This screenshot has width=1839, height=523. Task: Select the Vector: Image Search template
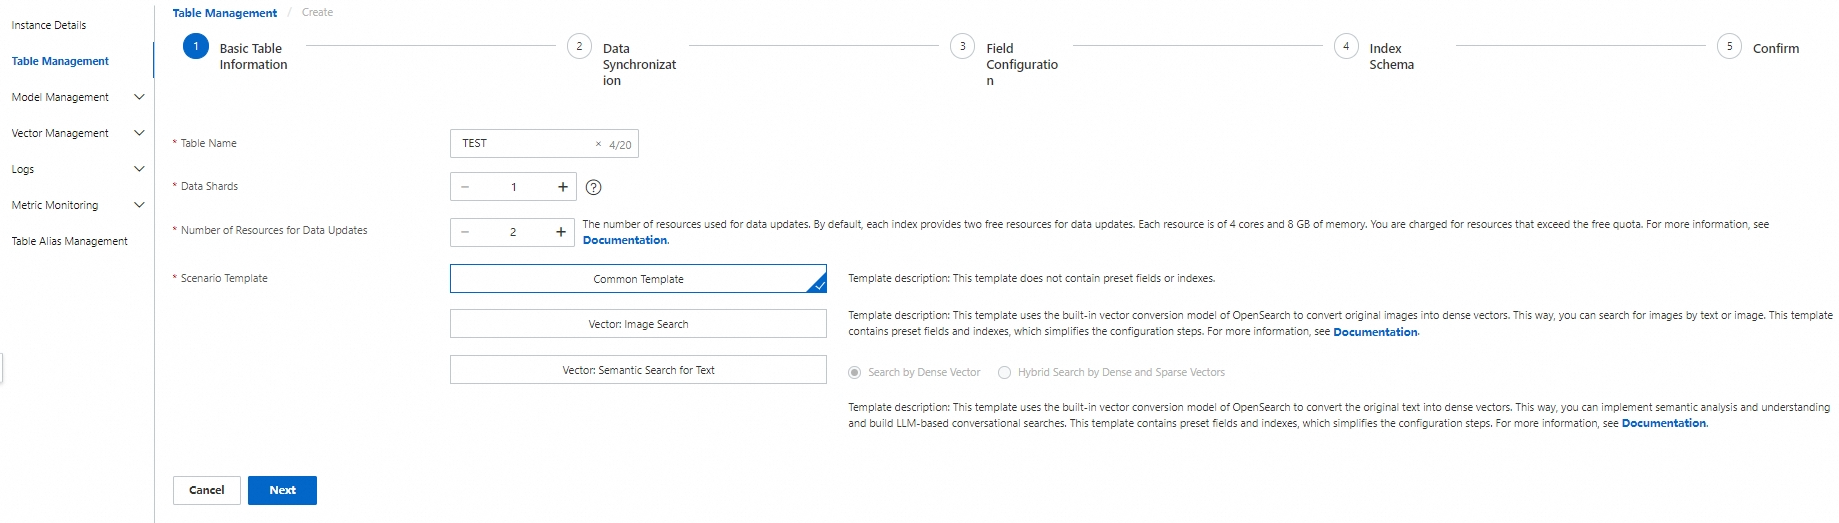pos(638,324)
